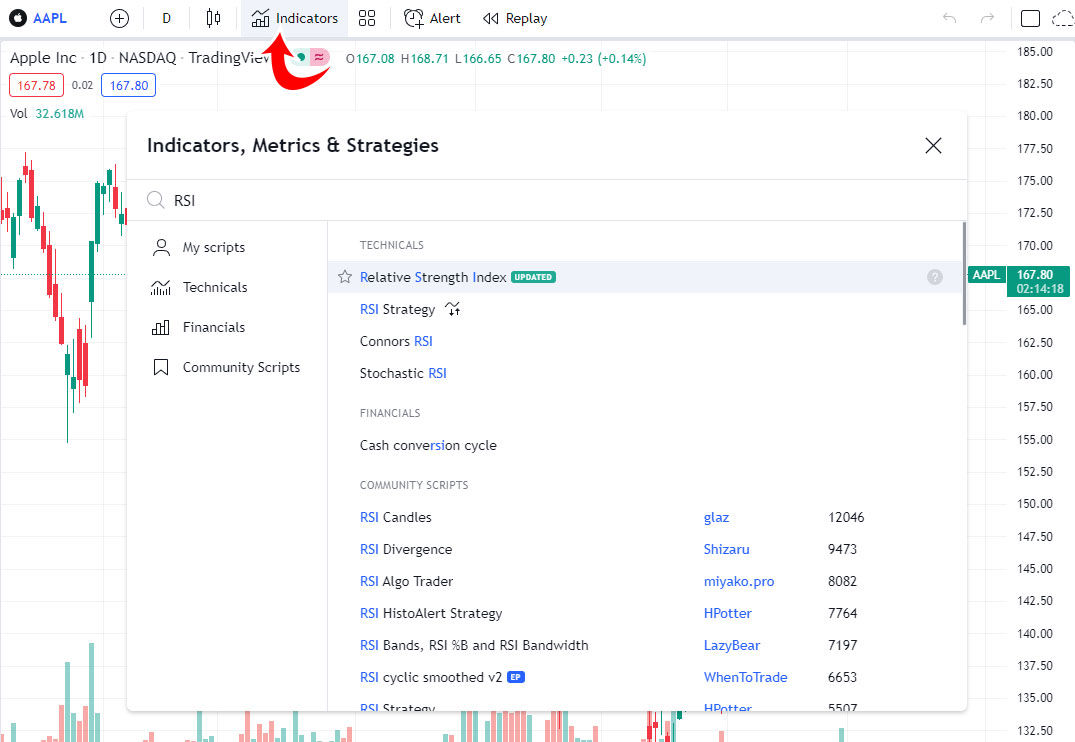Viewport: 1075px width, 742px height.
Task: Click the help question mark on Relative Strength Index
Action: (x=935, y=277)
